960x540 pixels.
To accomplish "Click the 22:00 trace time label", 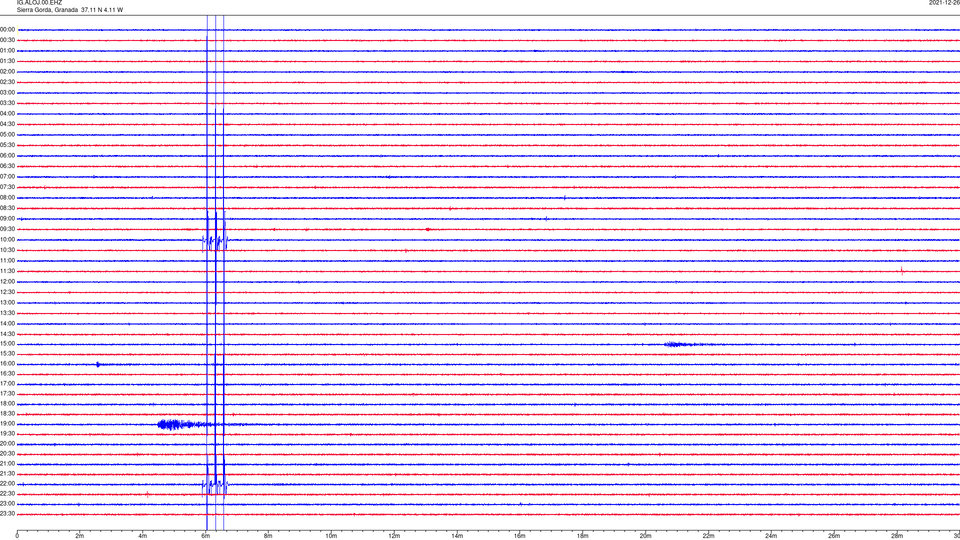I will pyautogui.click(x=7, y=484).
